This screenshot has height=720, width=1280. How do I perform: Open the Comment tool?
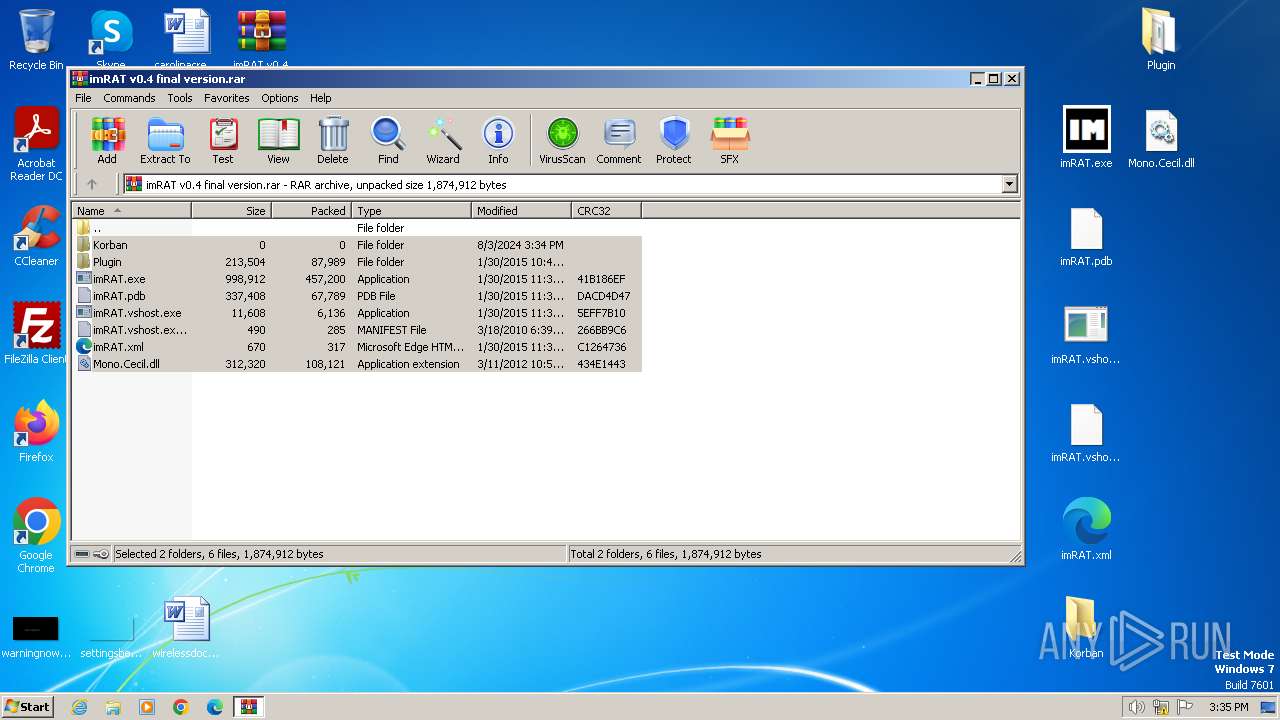pyautogui.click(x=619, y=140)
